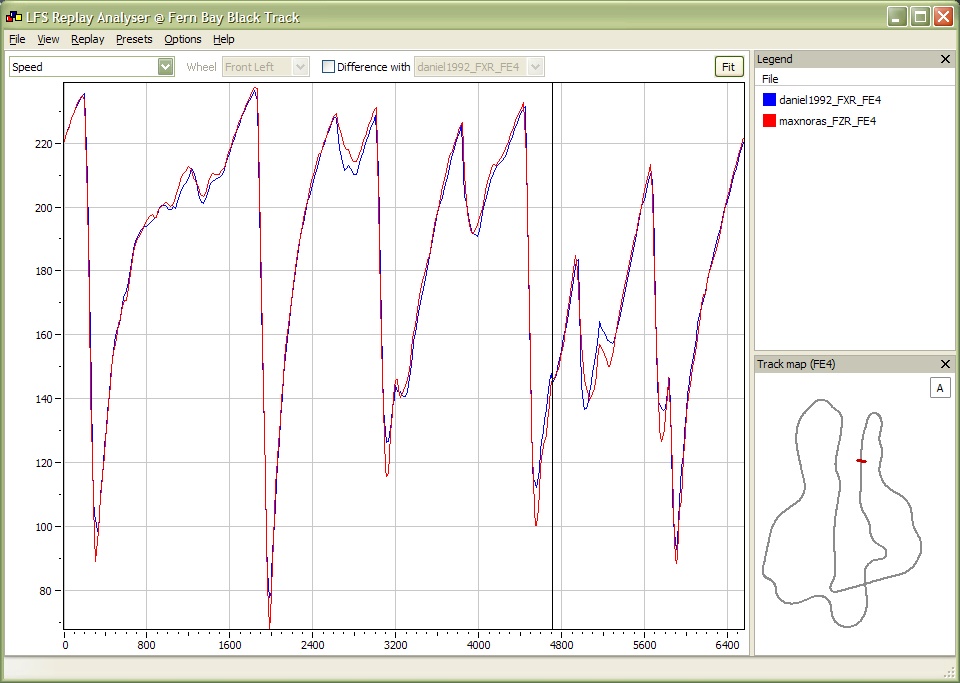Click the A button on track map
This screenshot has height=683, width=960.
coord(940,387)
